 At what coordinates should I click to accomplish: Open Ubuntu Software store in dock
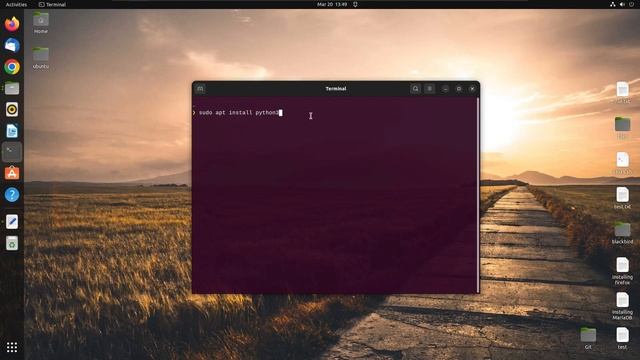click(12, 173)
